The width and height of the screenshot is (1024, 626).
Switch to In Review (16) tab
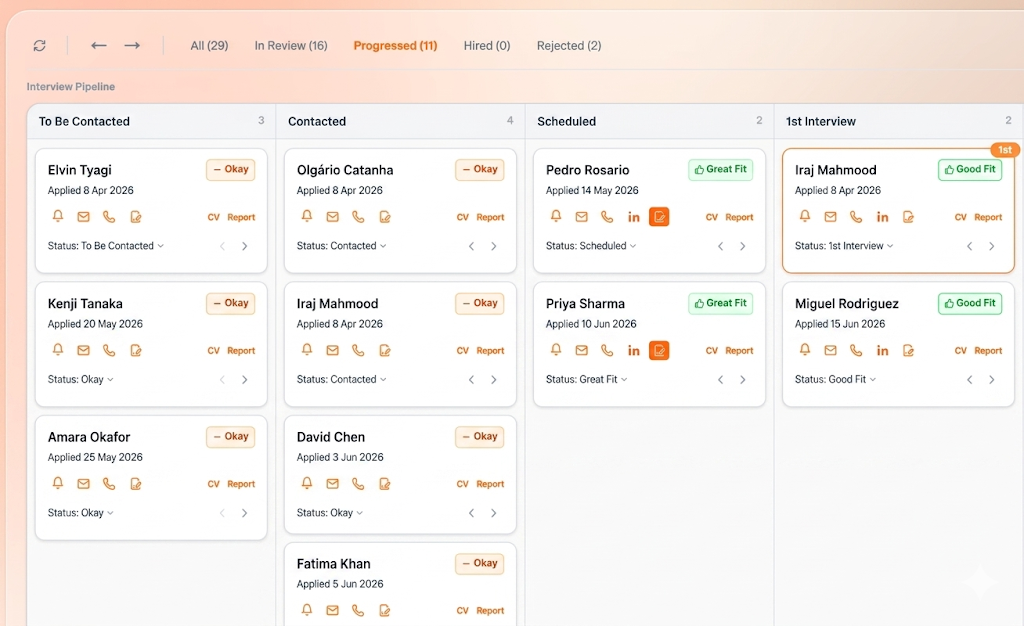pyautogui.click(x=291, y=46)
